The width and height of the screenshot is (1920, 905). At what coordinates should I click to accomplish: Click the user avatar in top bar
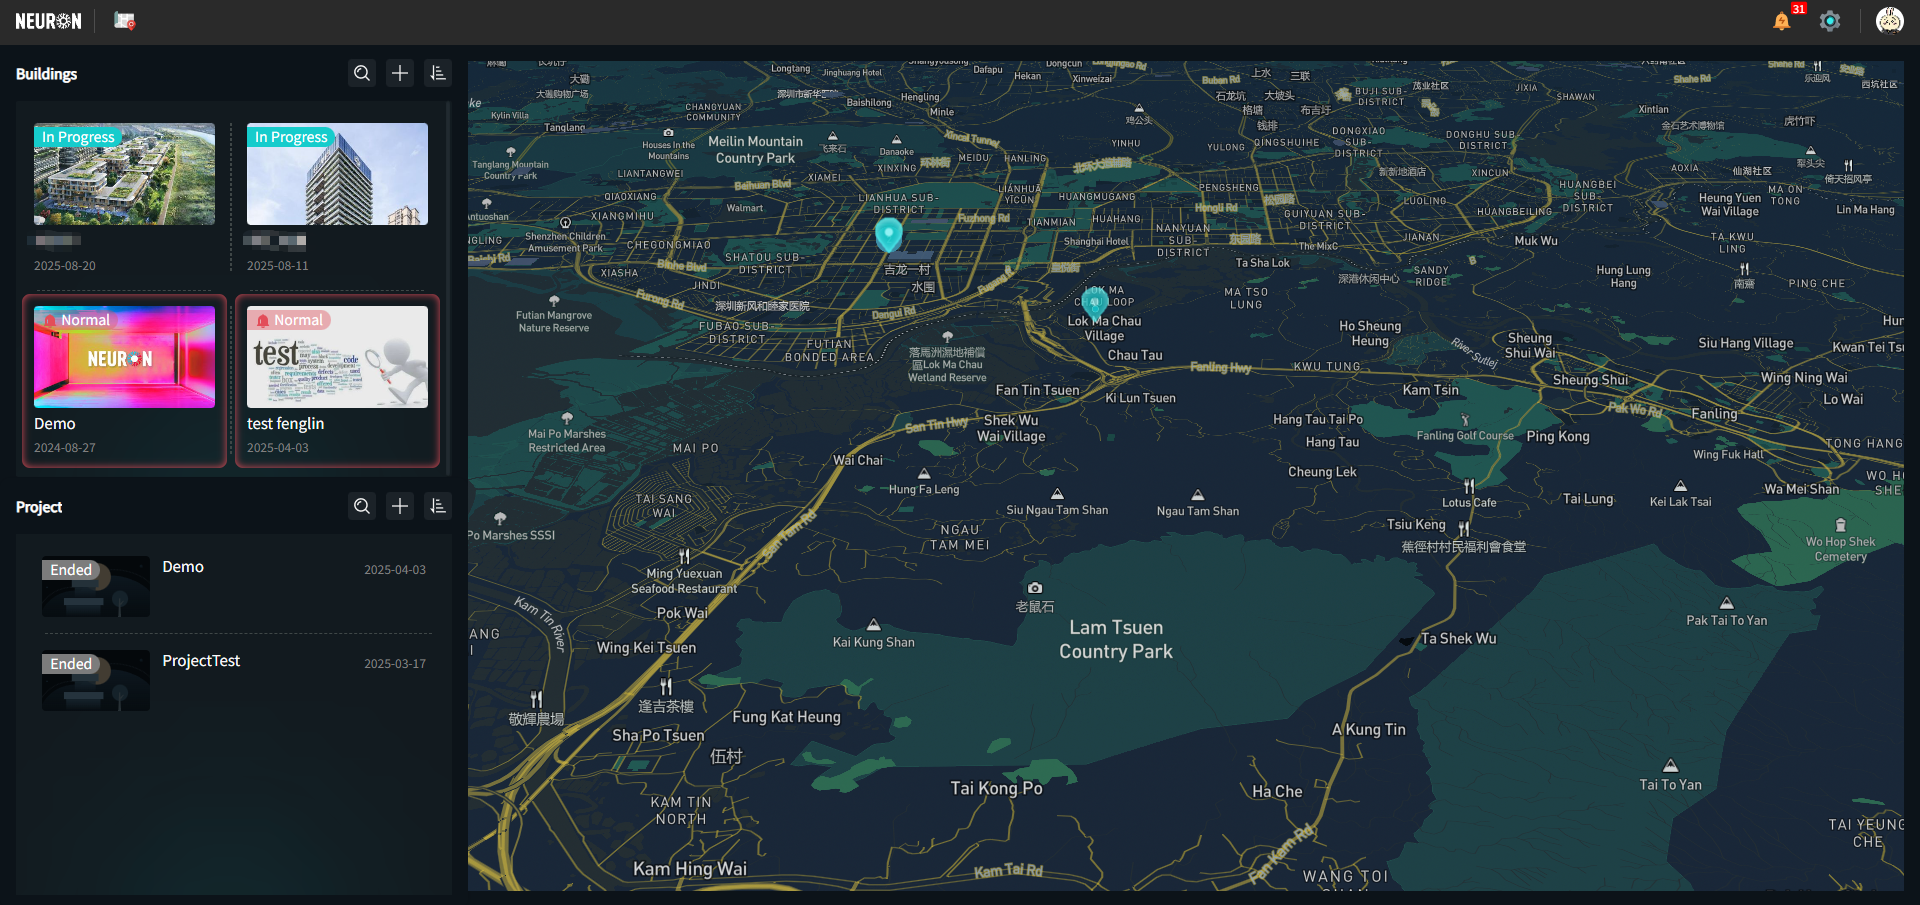point(1888,21)
